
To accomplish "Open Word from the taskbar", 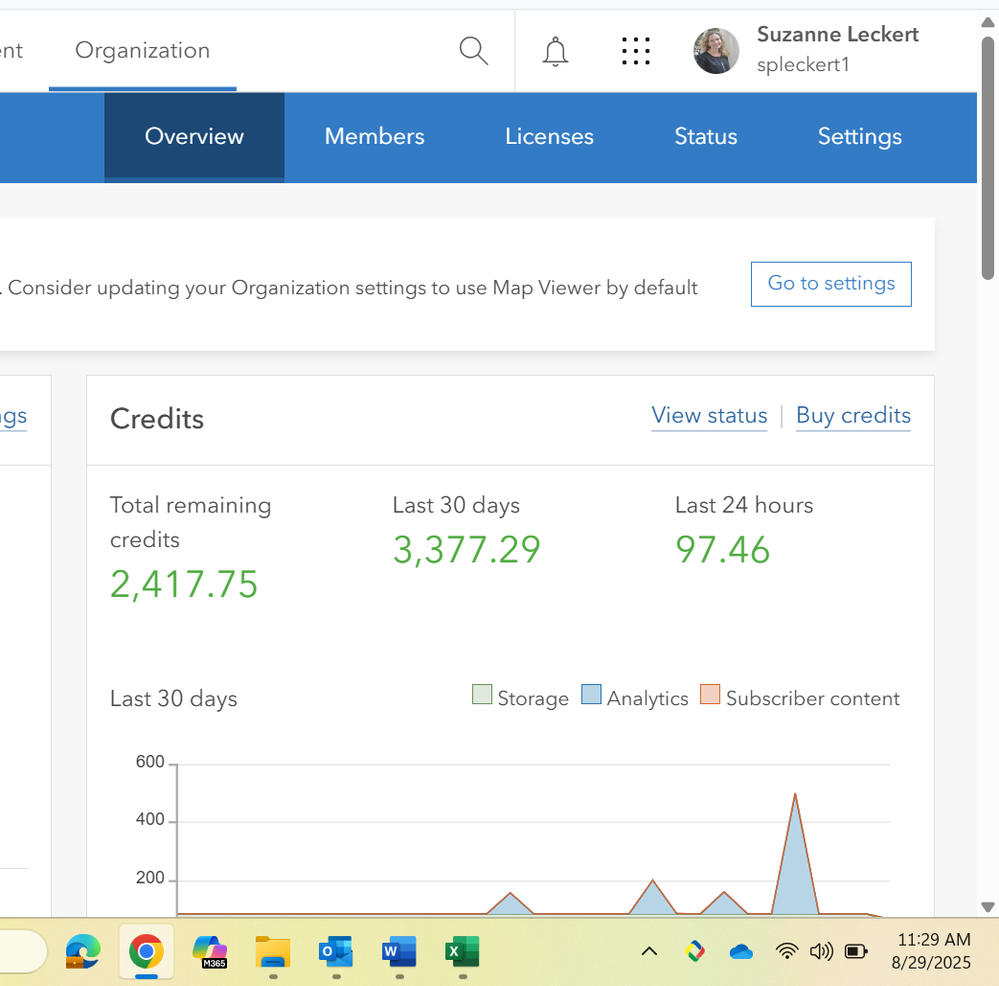I will [398, 951].
